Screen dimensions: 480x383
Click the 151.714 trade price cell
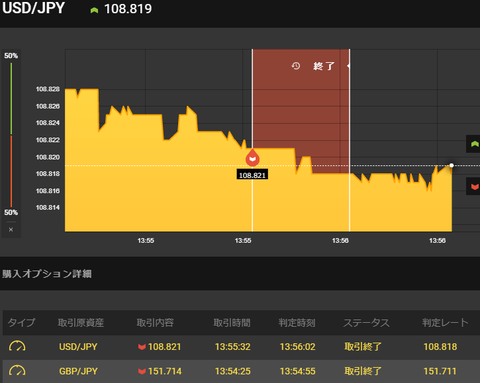(165, 371)
